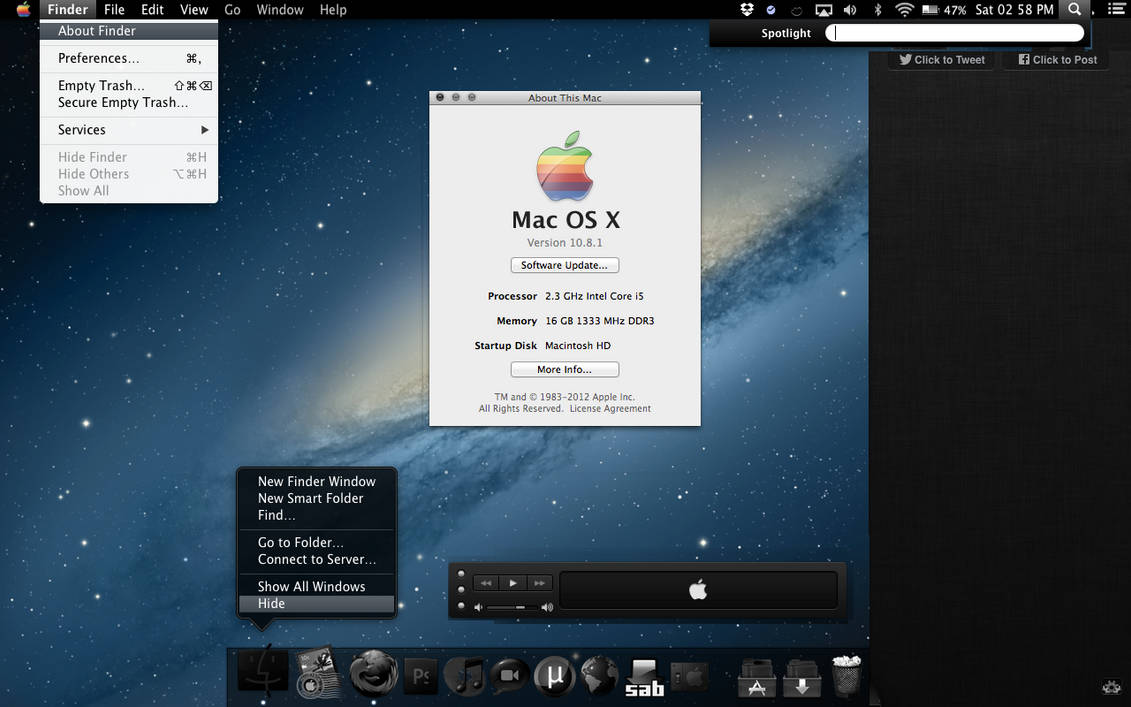The image size is (1131, 707).
Task: Open the Mail stamp icon in the Dock
Action: [318, 672]
